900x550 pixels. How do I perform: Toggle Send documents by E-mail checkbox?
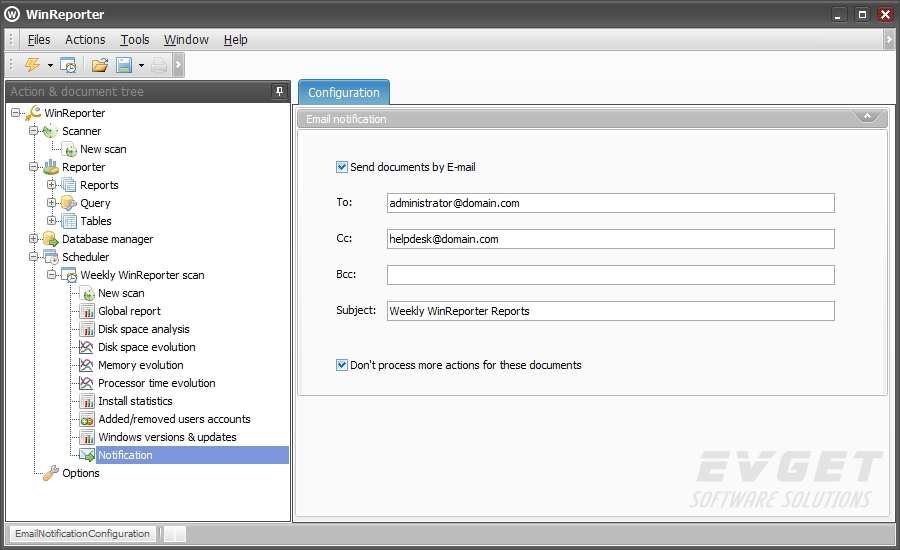pyautogui.click(x=342, y=167)
